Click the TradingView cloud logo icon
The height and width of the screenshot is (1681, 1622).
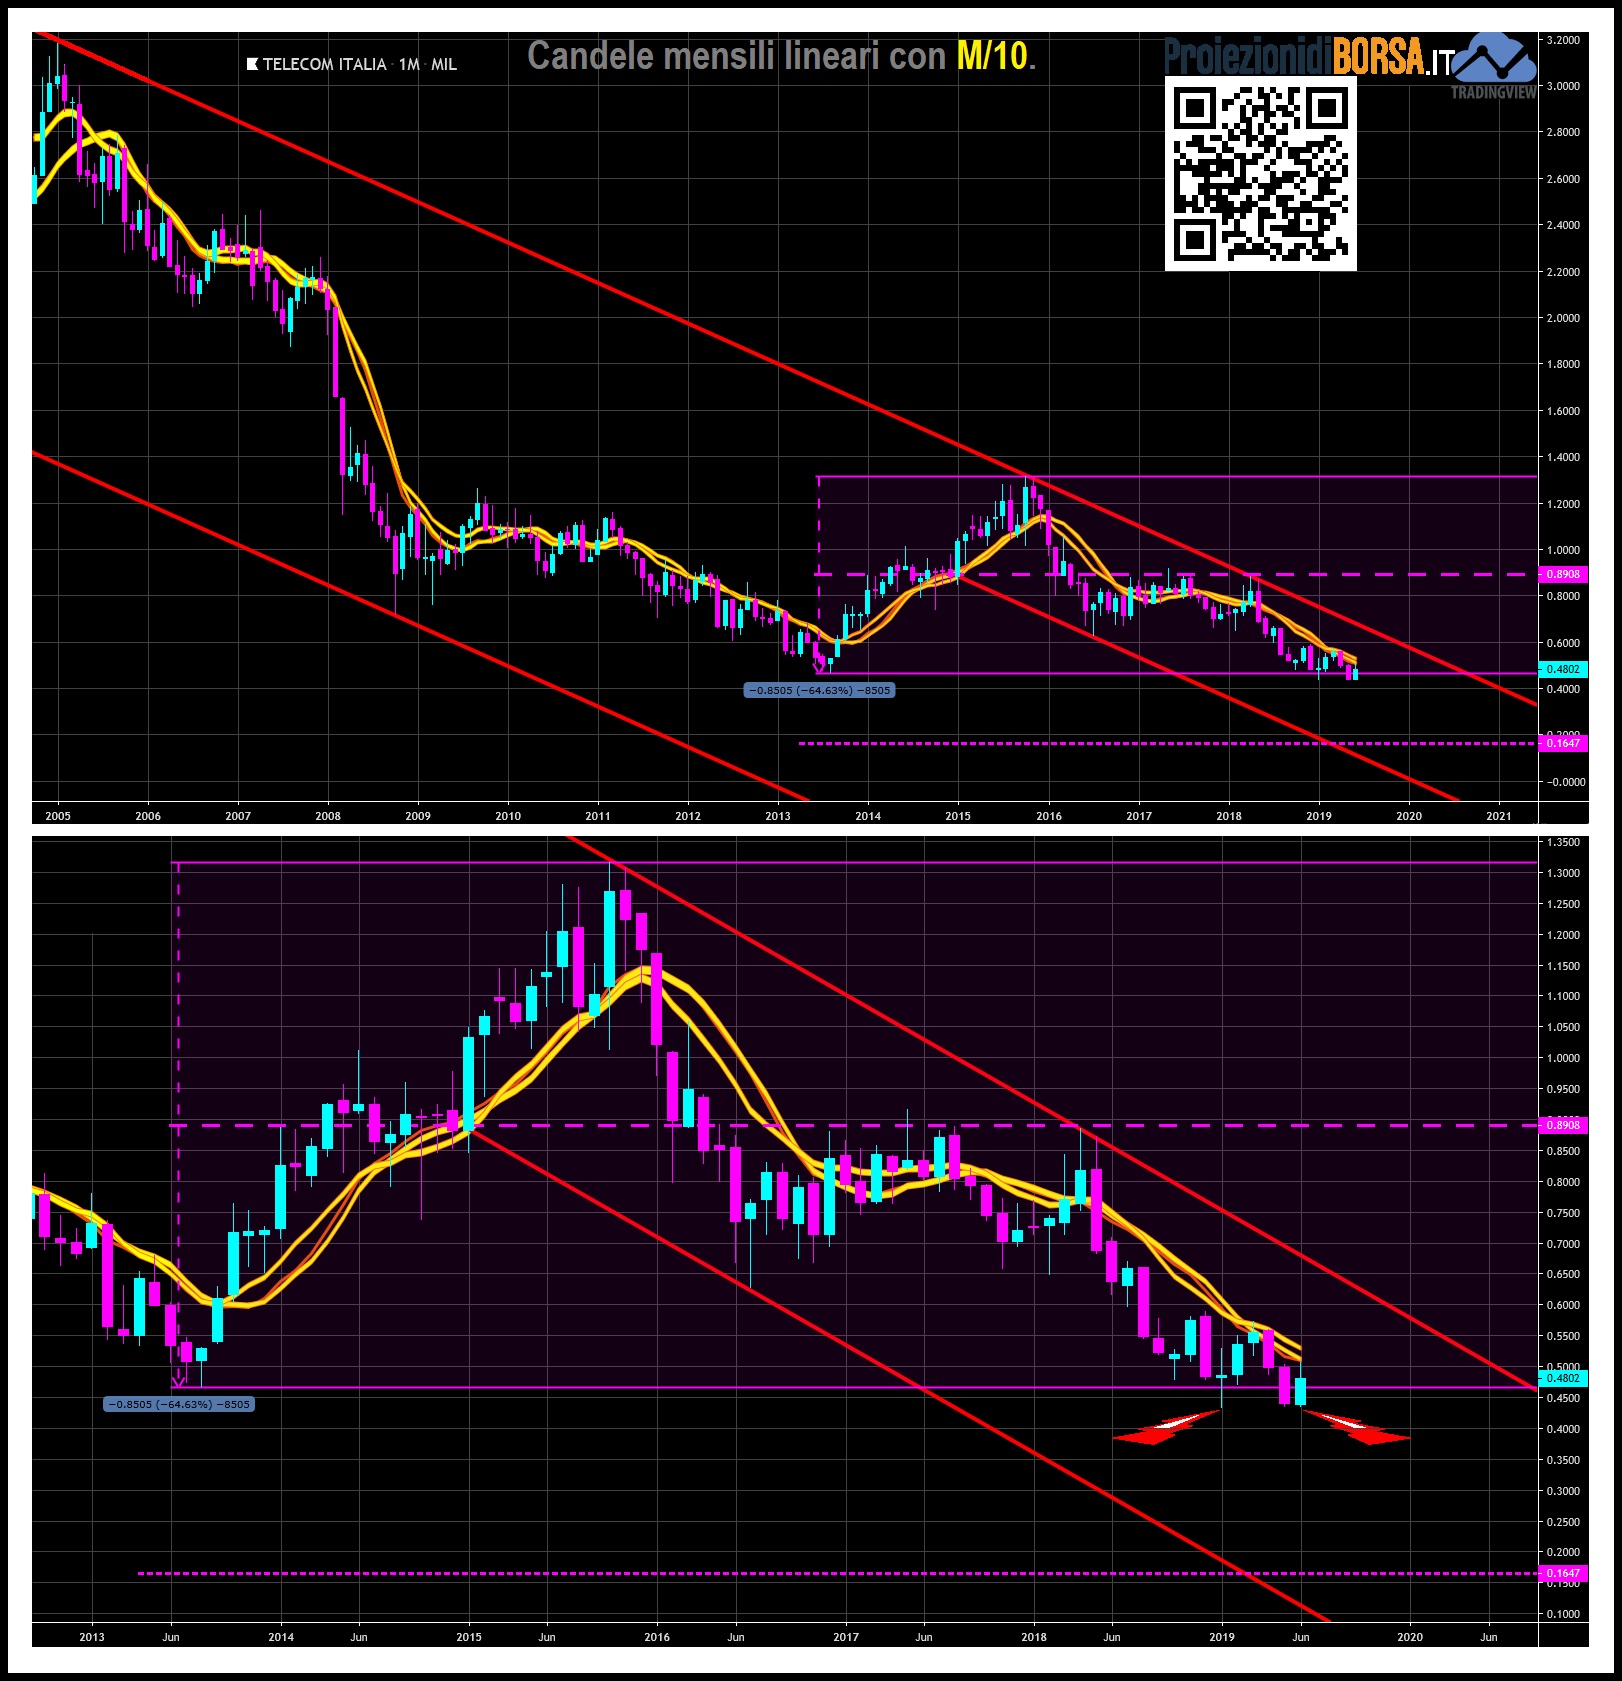1494,57
